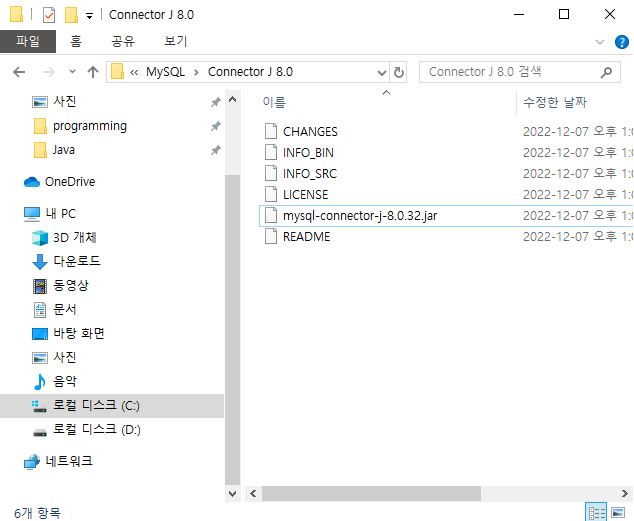634x521 pixels.
Task: Refresh the folder with the reload icon
Action: pos(399,72)
